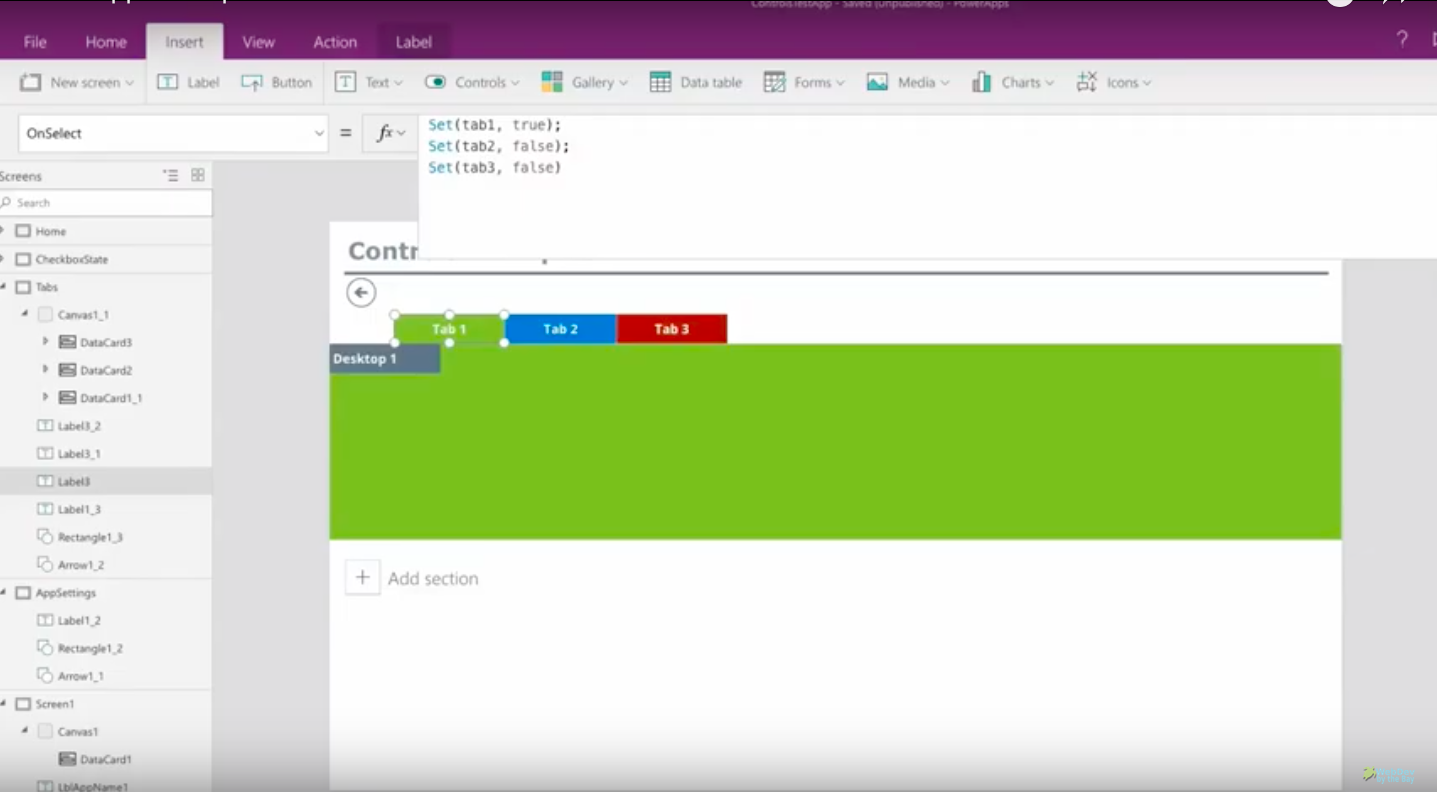Expand the DataCard3 tree item
This screenshot has width=1437, height=792.
(45, 341)
